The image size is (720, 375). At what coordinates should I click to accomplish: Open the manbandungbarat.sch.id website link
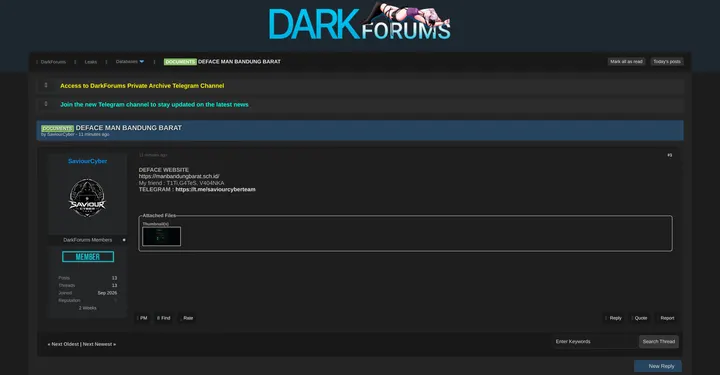click(x=179, y=176)
